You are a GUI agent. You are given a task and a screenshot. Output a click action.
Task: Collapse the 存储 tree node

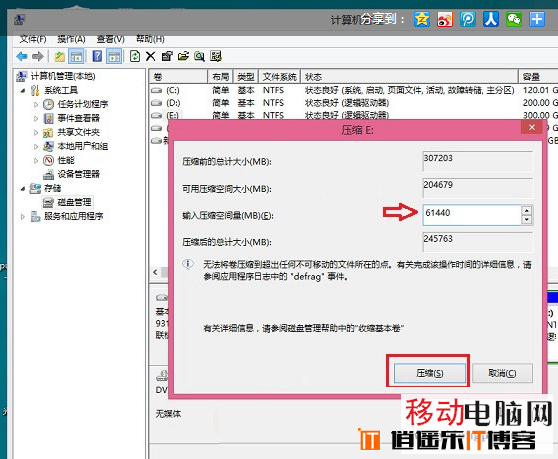pyautogui.click(x=23, y=188)
